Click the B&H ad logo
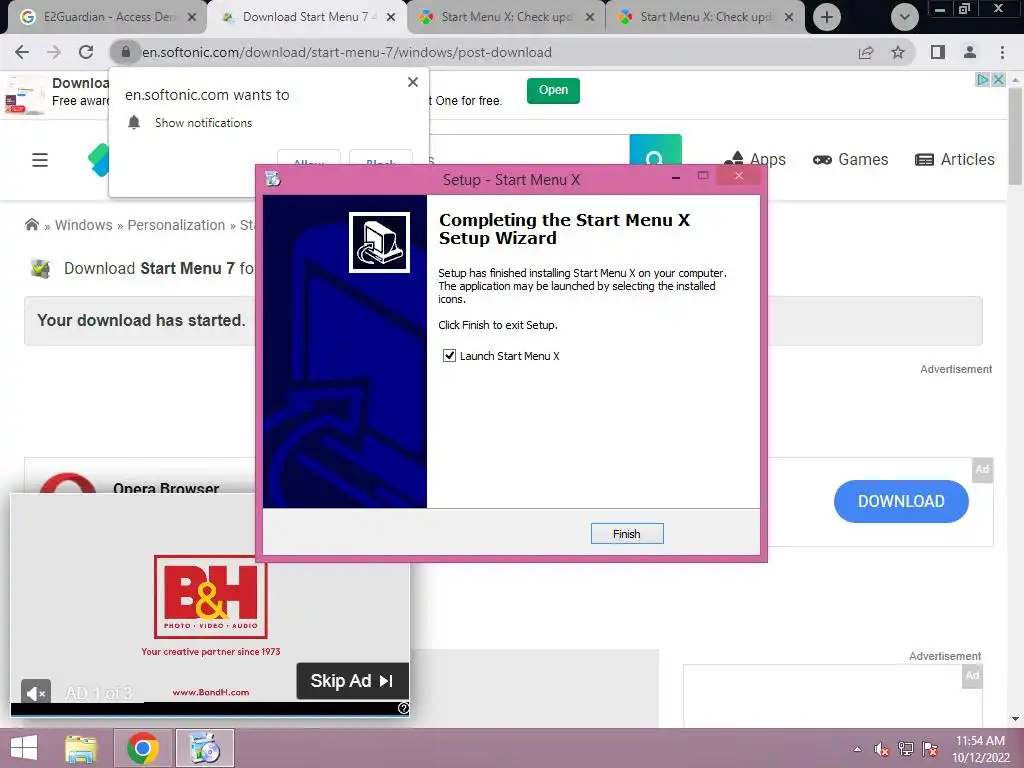Screen dimensions: 1024x768 click(210, 596)
